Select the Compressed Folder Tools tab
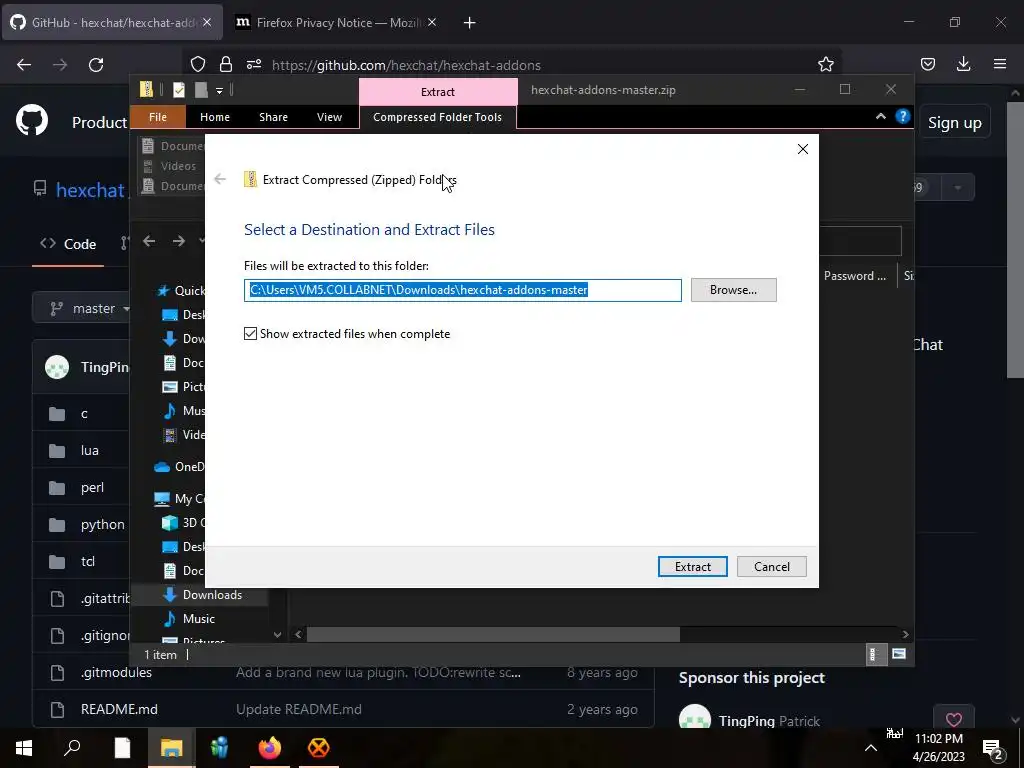Image resolution: width=1024 pixels, height=768 pixels. click(438, 117)
